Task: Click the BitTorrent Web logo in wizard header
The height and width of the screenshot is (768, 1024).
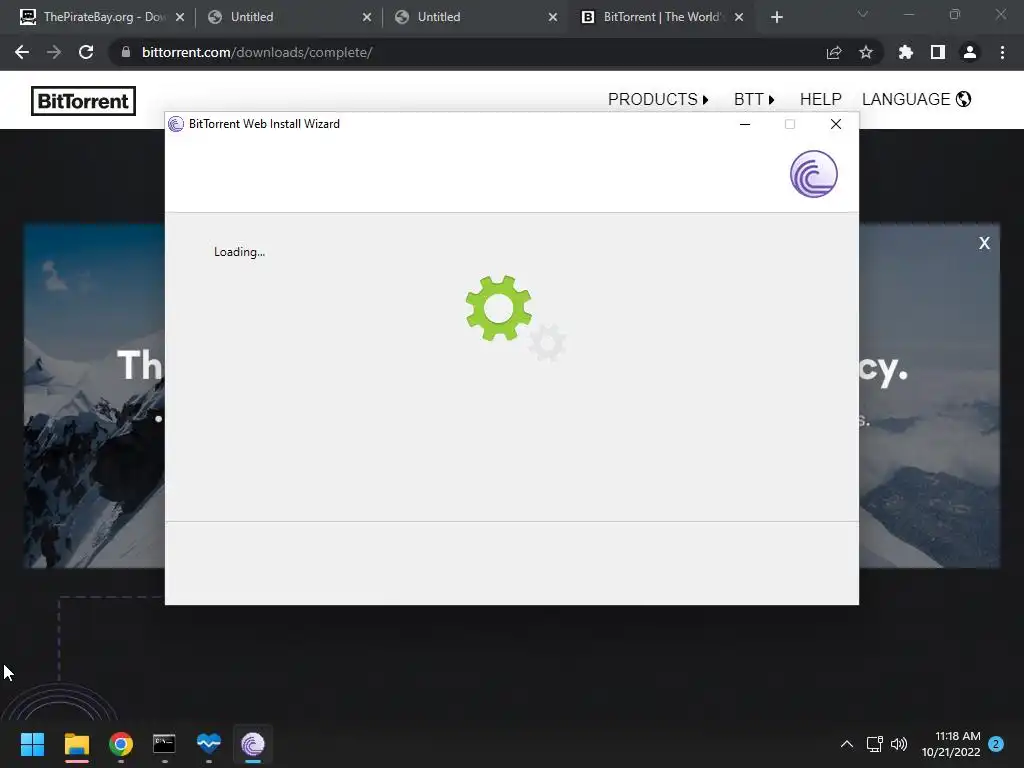Action: (x=814, y=174)
